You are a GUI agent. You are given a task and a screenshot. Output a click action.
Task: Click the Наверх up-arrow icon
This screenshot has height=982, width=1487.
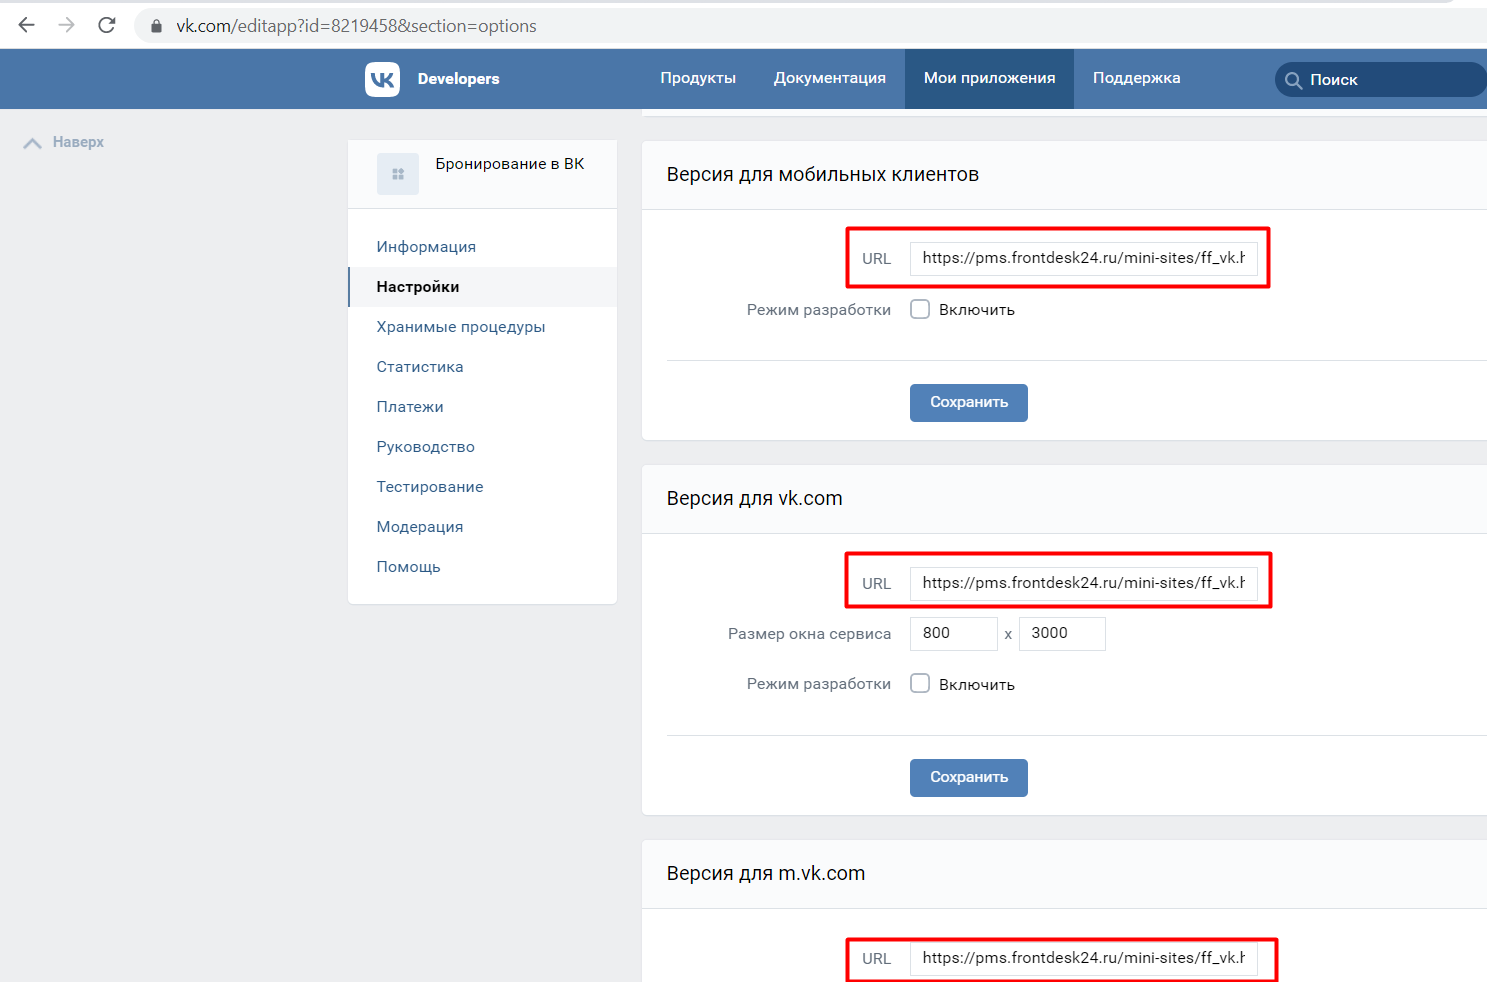pyautogui.click(x=32, y=143)
